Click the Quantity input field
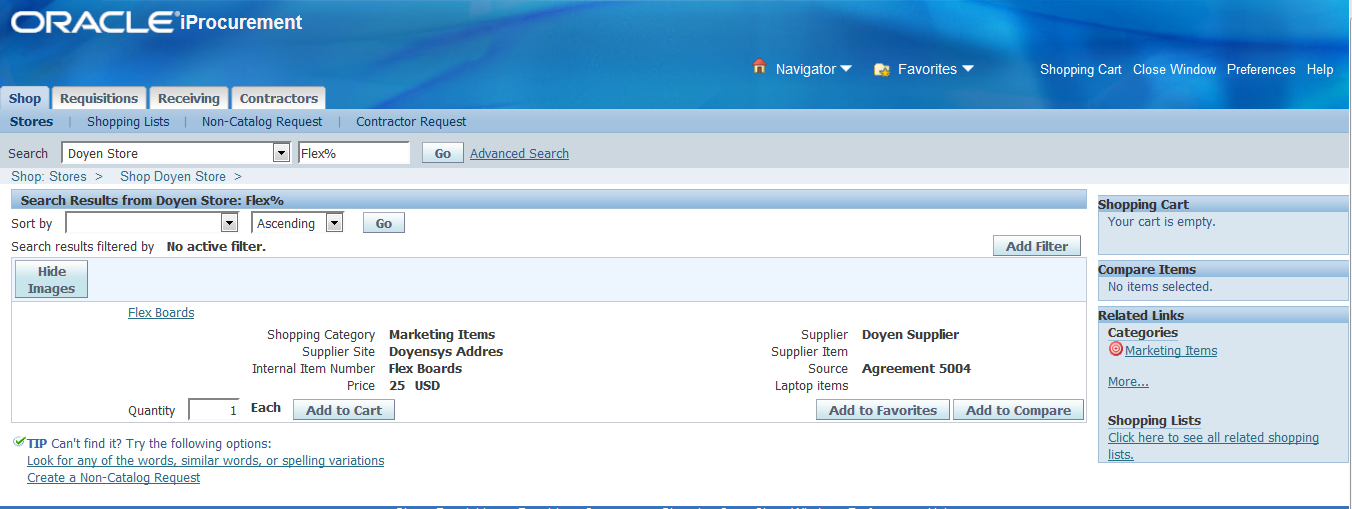This screenshot has width=1352, height=509. tap(214, 410)
